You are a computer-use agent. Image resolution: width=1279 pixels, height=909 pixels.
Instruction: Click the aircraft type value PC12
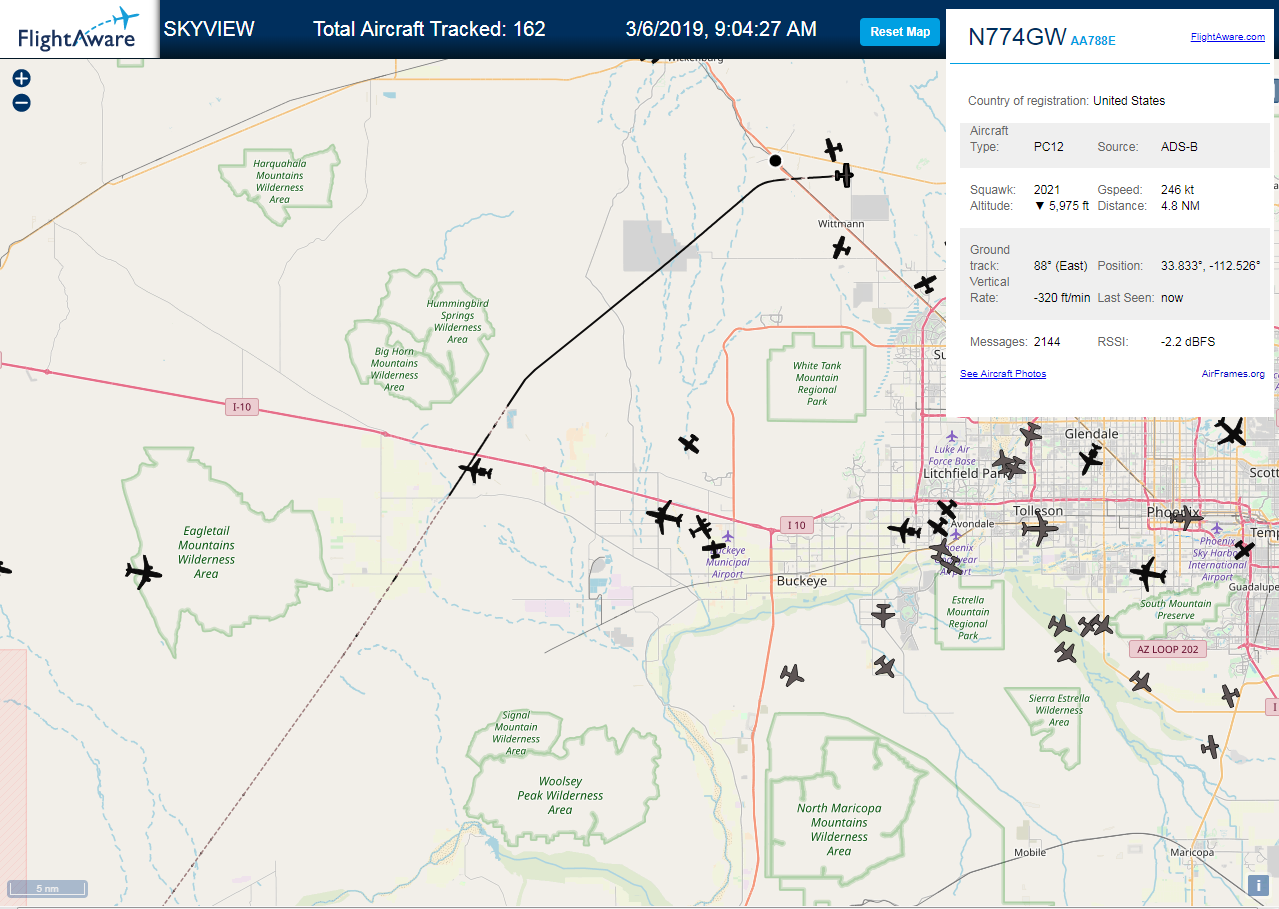point(1049,147)
